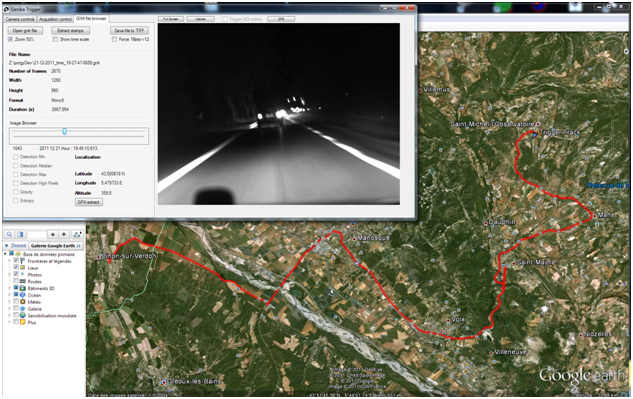633x399 pixels.
Task: Click the Full Screen button above the preview
Action: click(x=171, y=19)
